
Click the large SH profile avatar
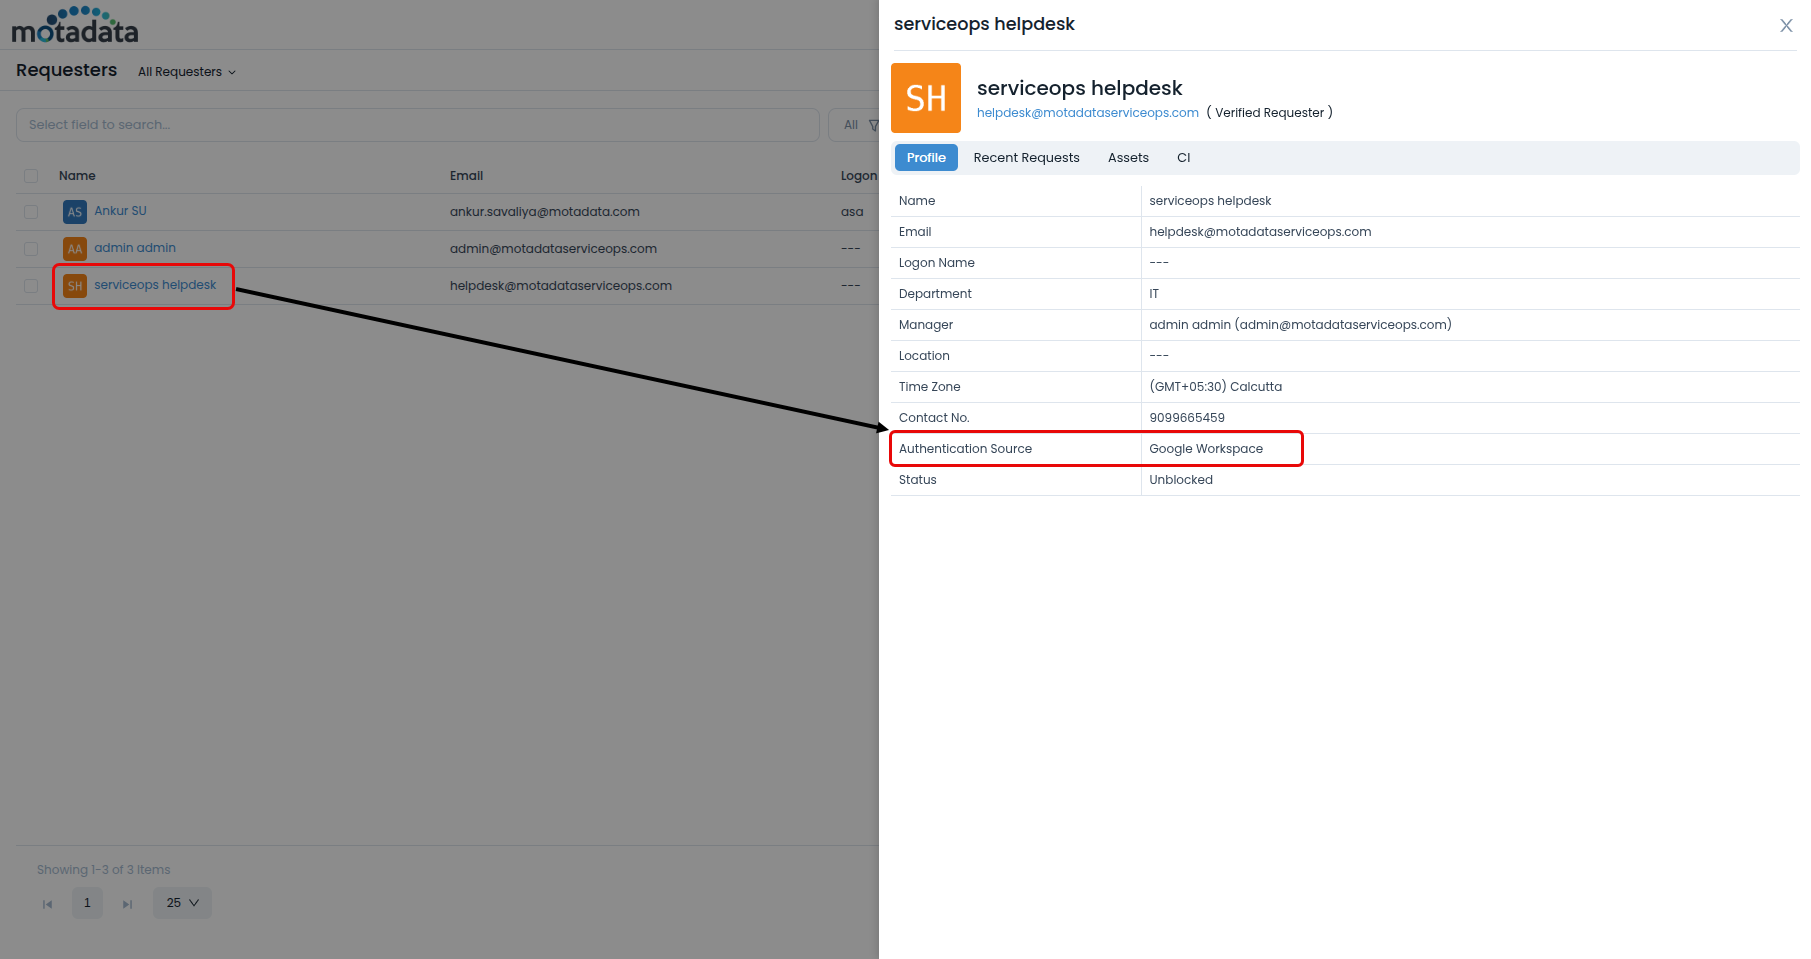[926, 98]
